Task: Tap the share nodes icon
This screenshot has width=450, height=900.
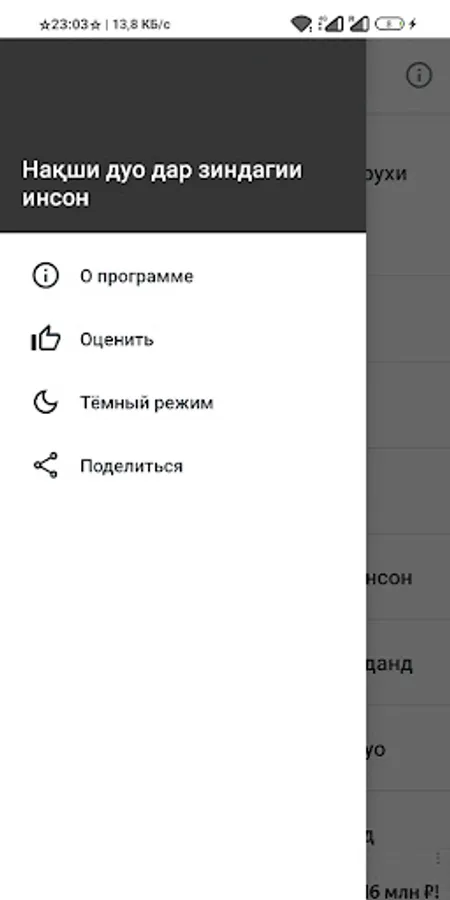Action: tap(45, 465)
